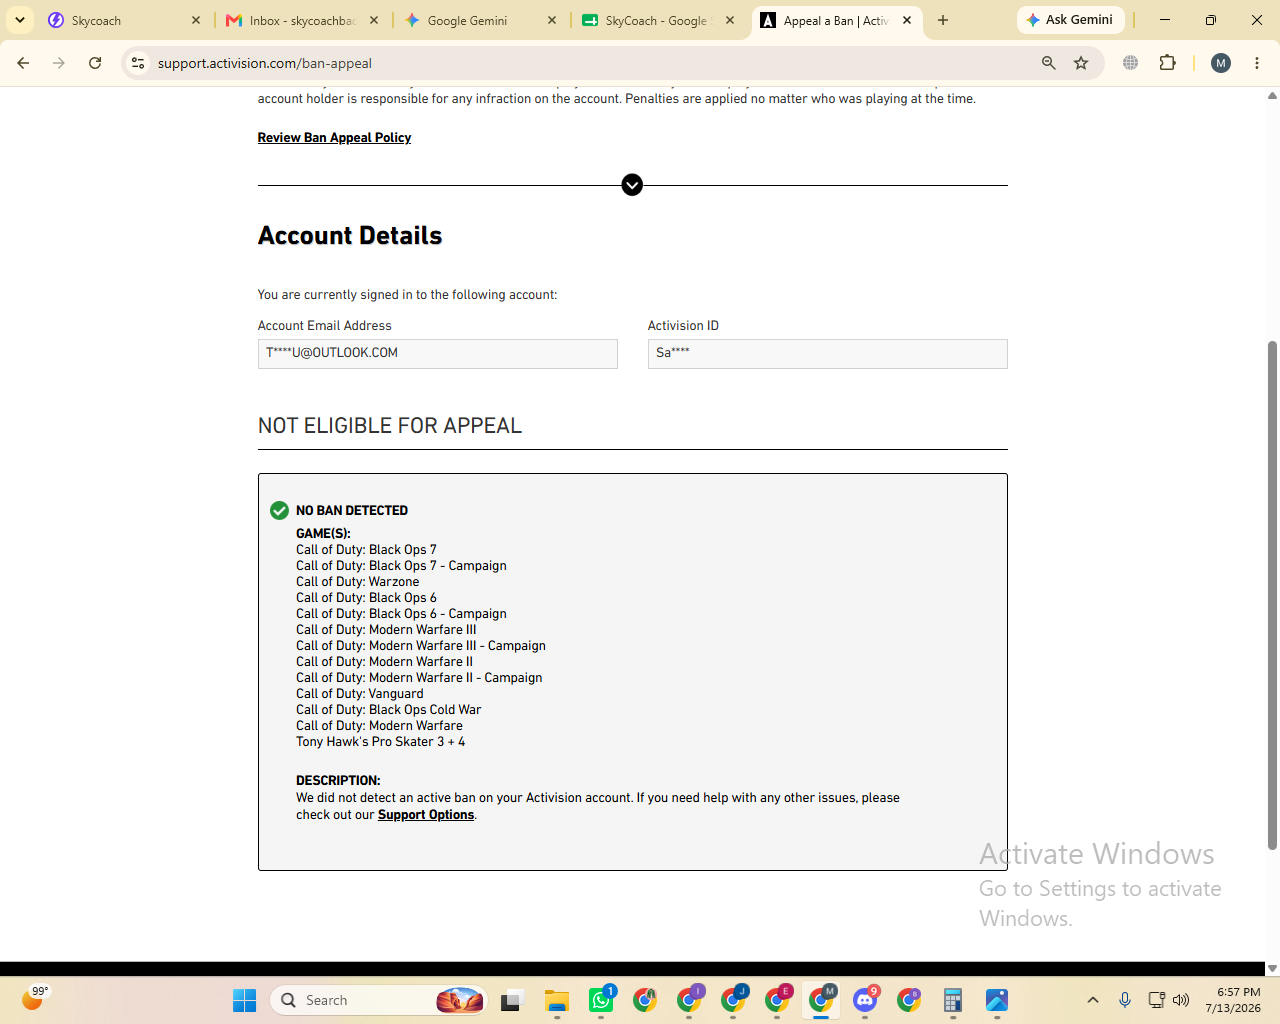
Task: Click the Call of Duty: Black Ops Cold War entry
Action: (389, 710)
